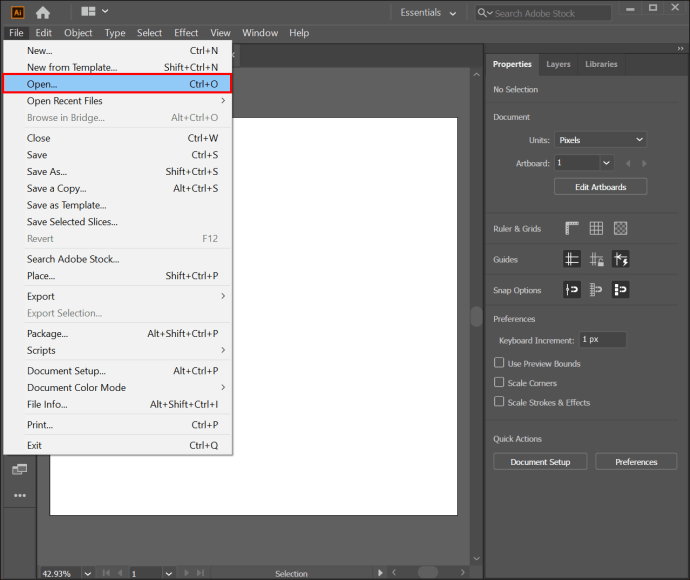Switch to the Layers tab
This screenshot has height=580, width=690.
click(x=558, y=64)
